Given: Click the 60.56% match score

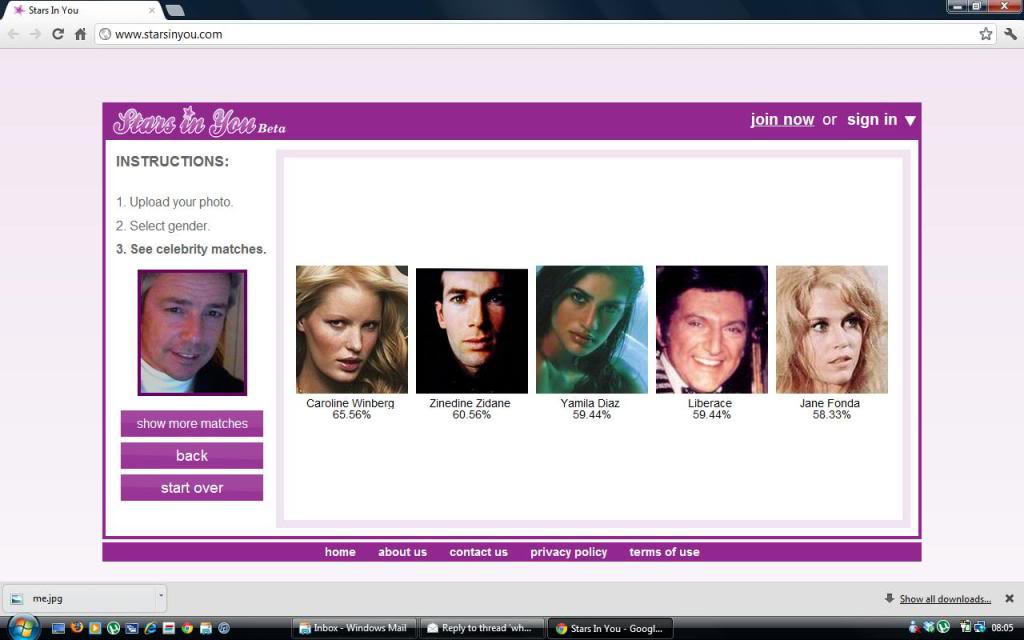Looking at the screenshot, I should point(472,415).
